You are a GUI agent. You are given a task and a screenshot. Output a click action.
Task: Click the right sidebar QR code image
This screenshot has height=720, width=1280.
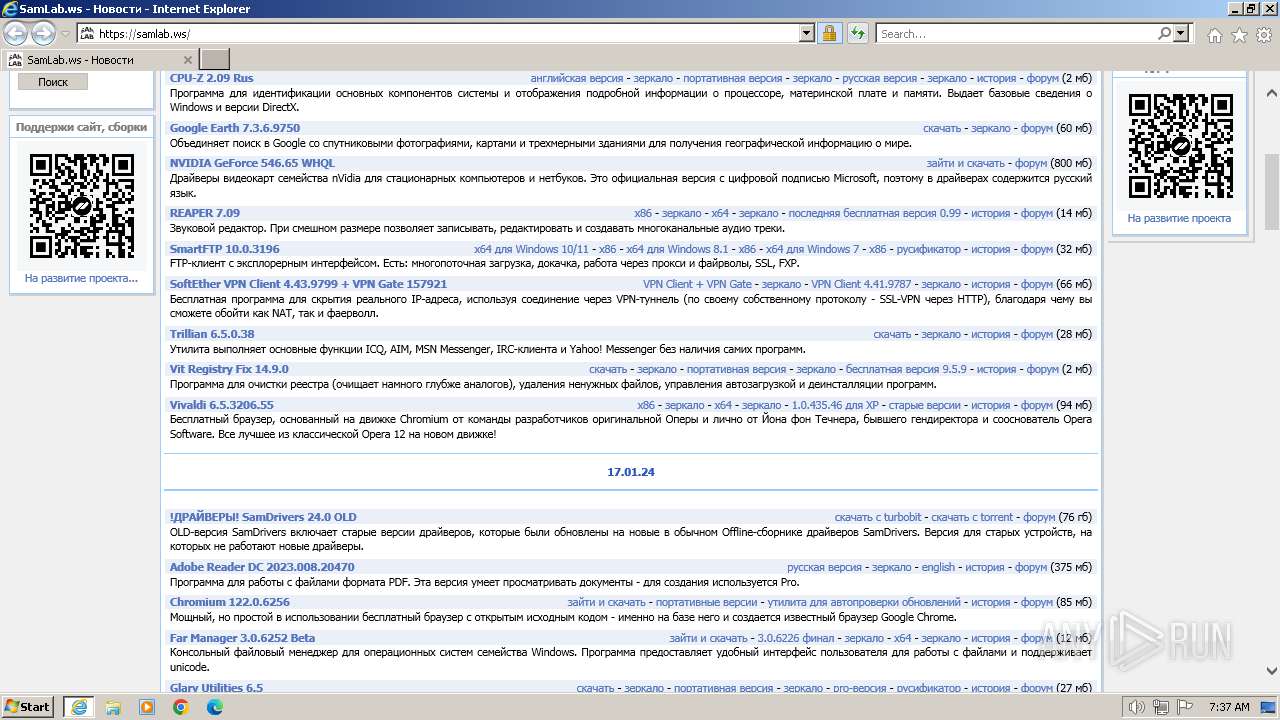pyautogui.click(x=1180, y=146)
